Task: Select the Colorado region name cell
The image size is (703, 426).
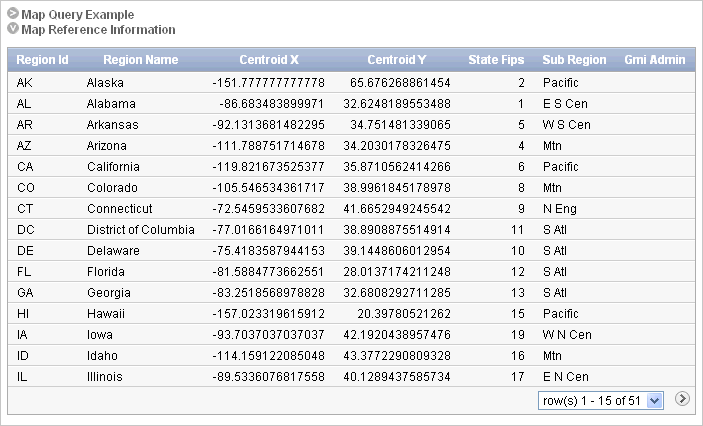Action: 113,187
